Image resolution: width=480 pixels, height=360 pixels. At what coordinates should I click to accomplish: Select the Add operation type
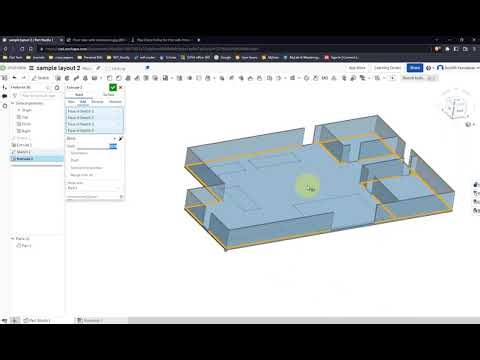(x=83, y=102)
